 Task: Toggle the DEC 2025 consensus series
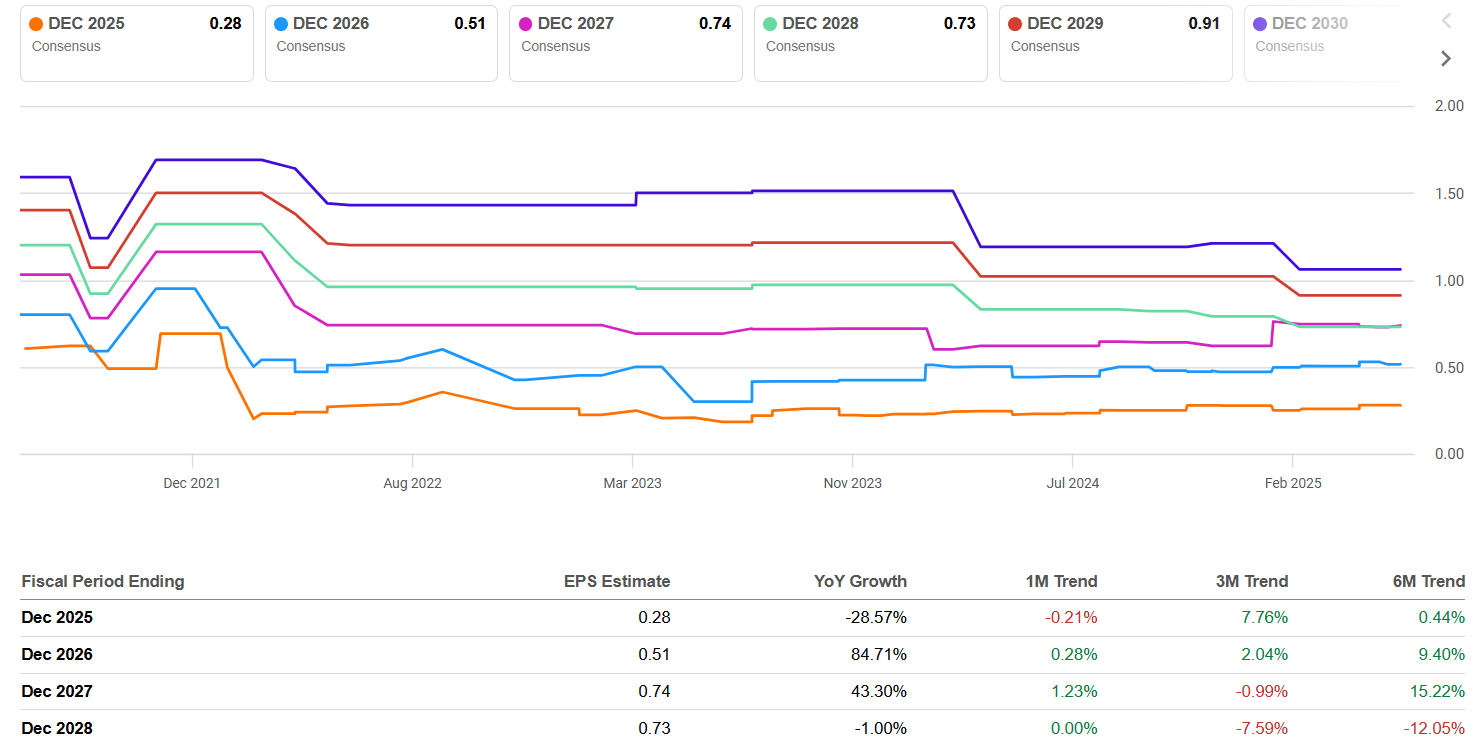coord(136,43)
